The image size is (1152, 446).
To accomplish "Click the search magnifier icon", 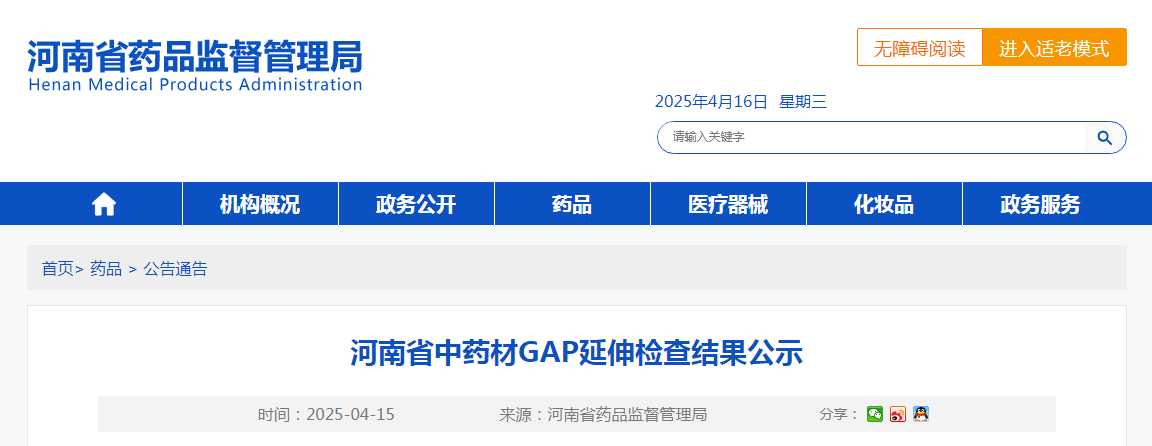I will coord(1104,137).
